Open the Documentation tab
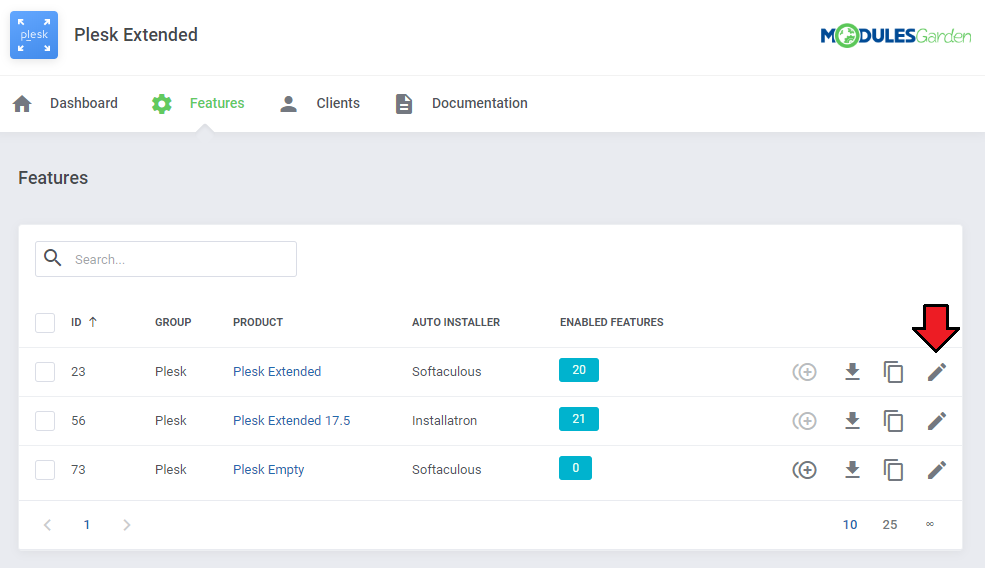Viewport: 985px width, 568px height. (x=479, y=103)
